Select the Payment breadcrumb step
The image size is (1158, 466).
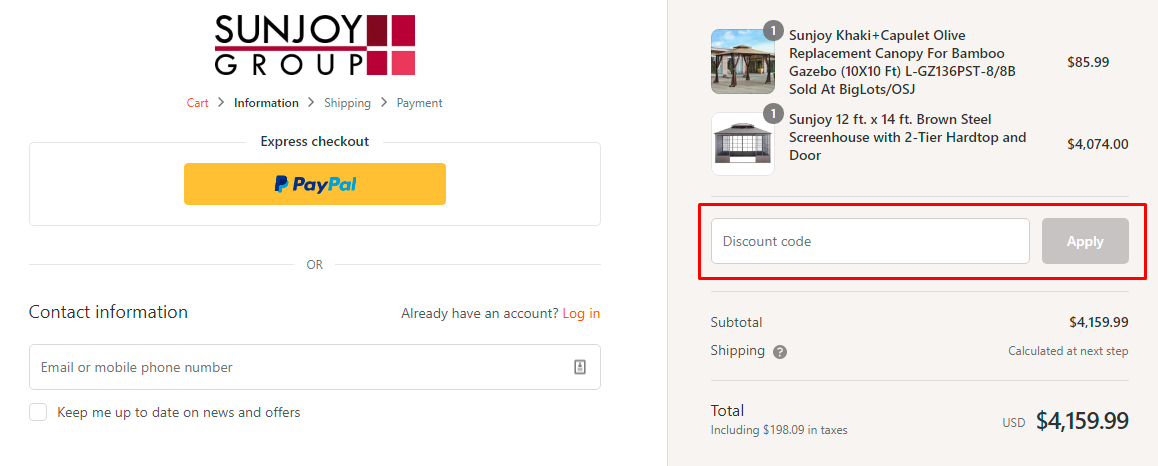(x=419, y=103)
